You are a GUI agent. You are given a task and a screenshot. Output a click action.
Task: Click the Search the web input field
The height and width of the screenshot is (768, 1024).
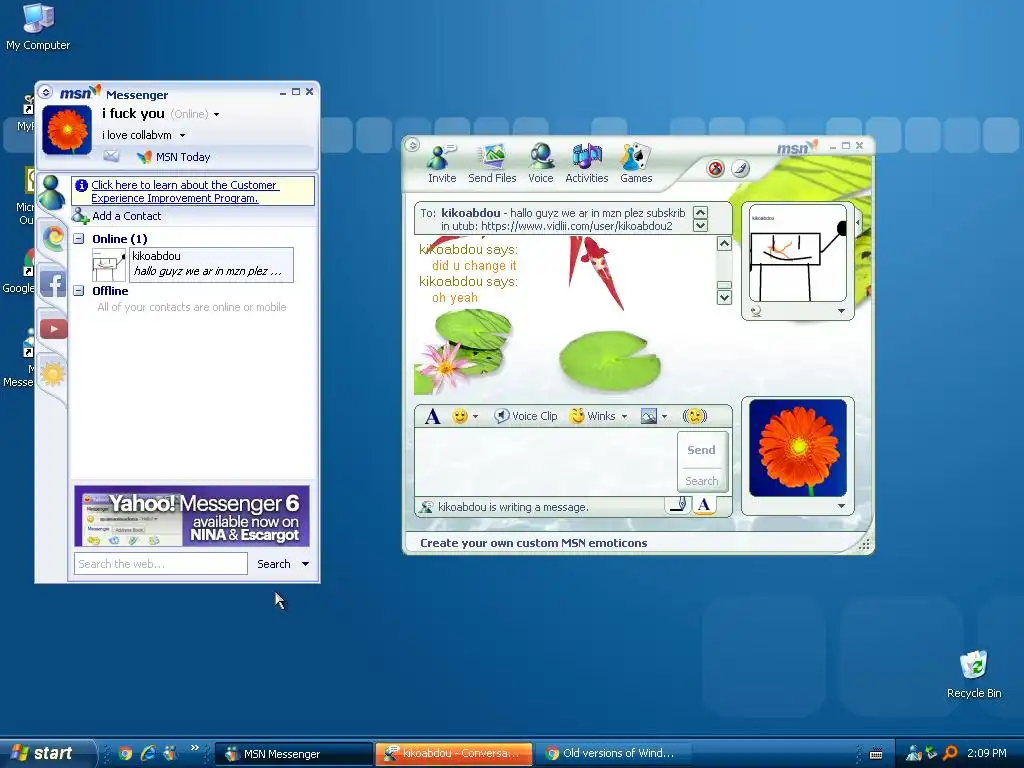(x=161, y=564)
